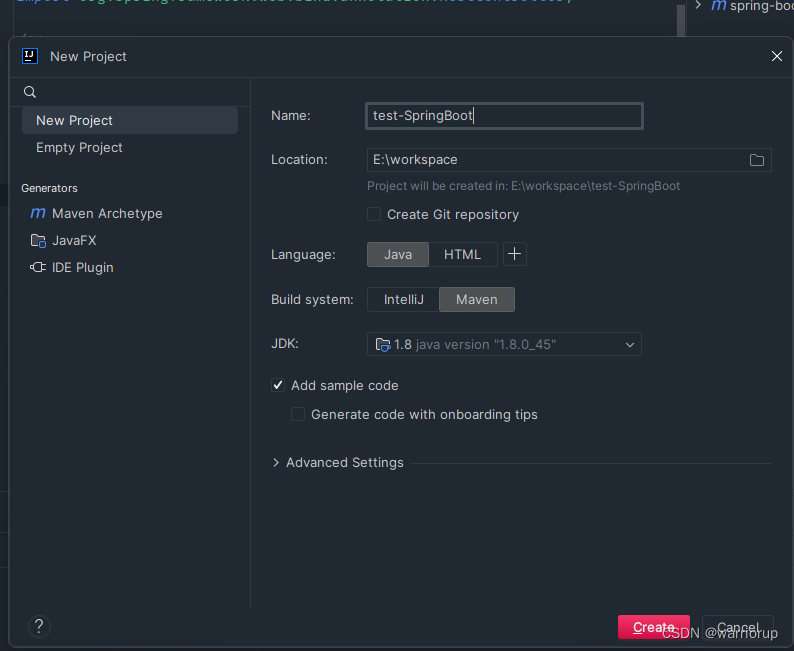The image size is (794, 651).
Task: Select IntelliJ build system
Action: (404, 300)
